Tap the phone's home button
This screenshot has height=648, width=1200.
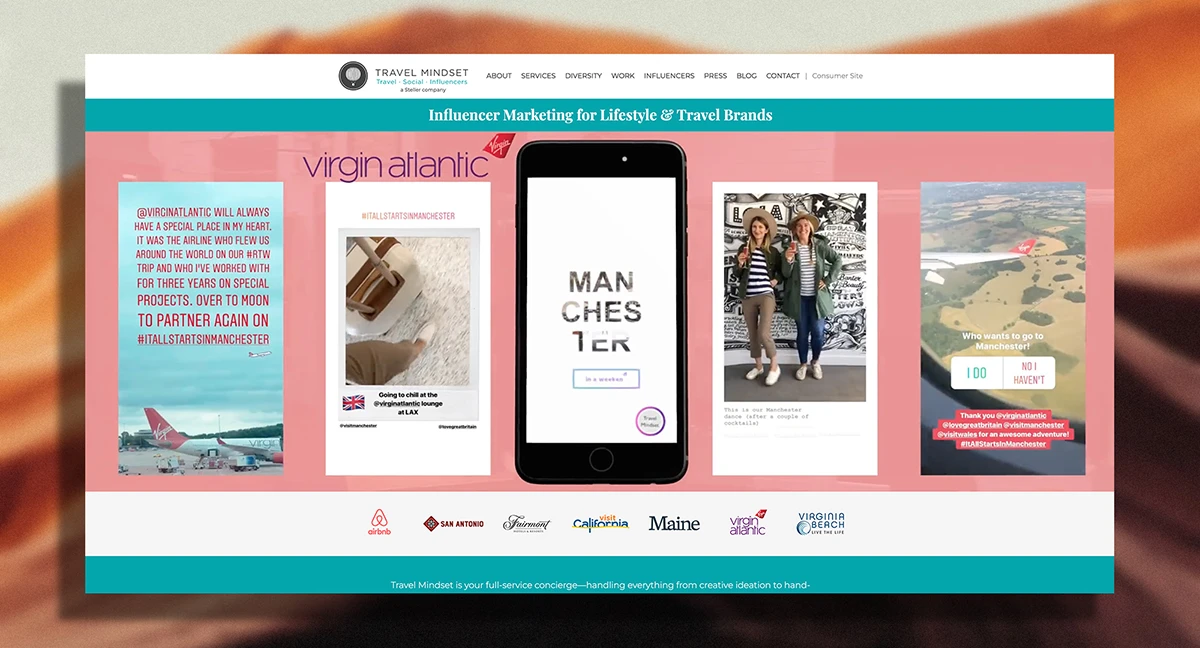pos(601,460)
